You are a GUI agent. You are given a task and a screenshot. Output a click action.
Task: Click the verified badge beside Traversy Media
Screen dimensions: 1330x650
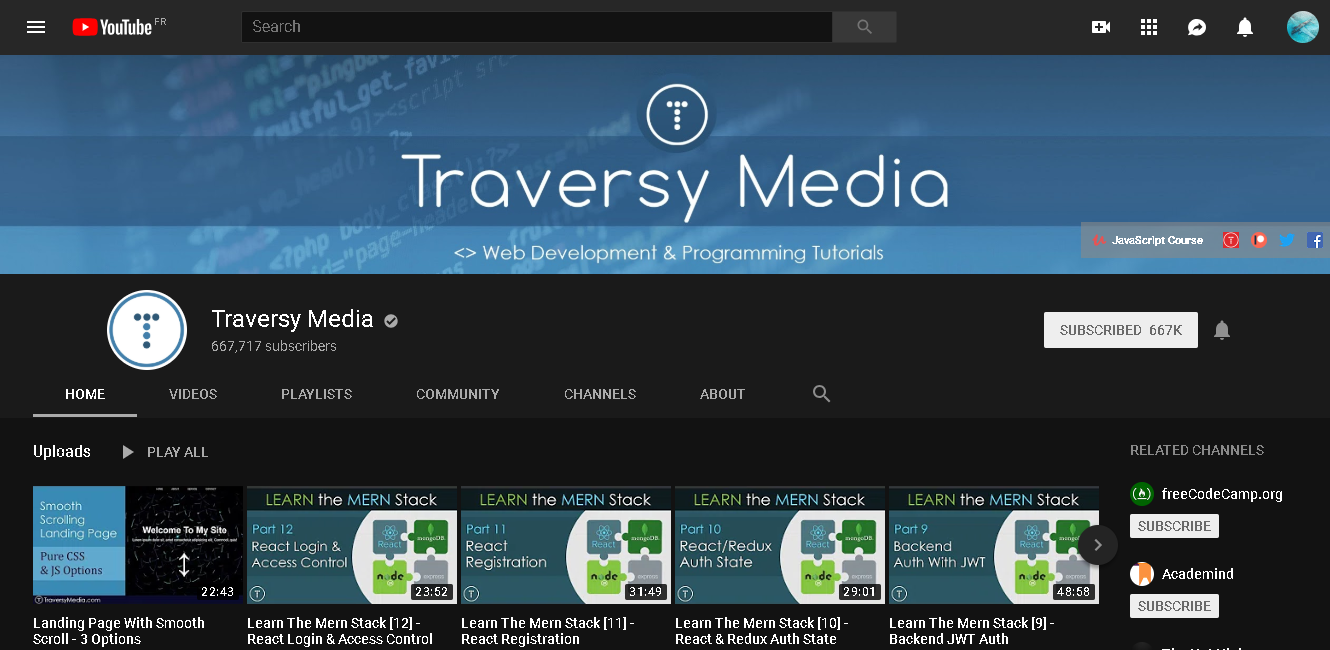392,321
